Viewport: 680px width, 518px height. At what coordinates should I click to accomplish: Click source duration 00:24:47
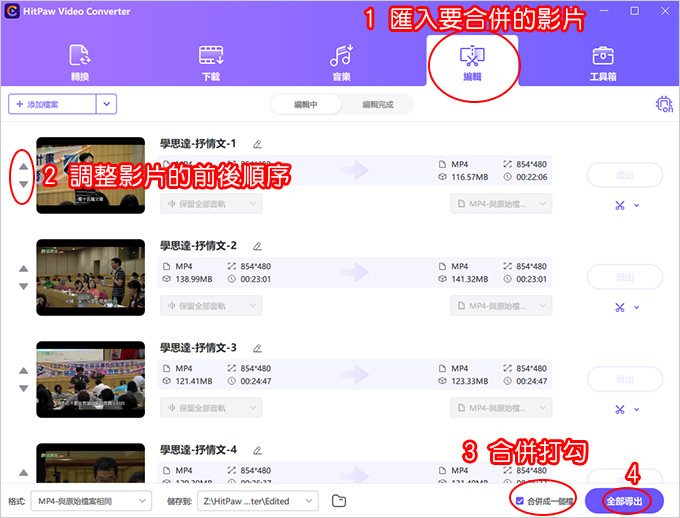256,381
